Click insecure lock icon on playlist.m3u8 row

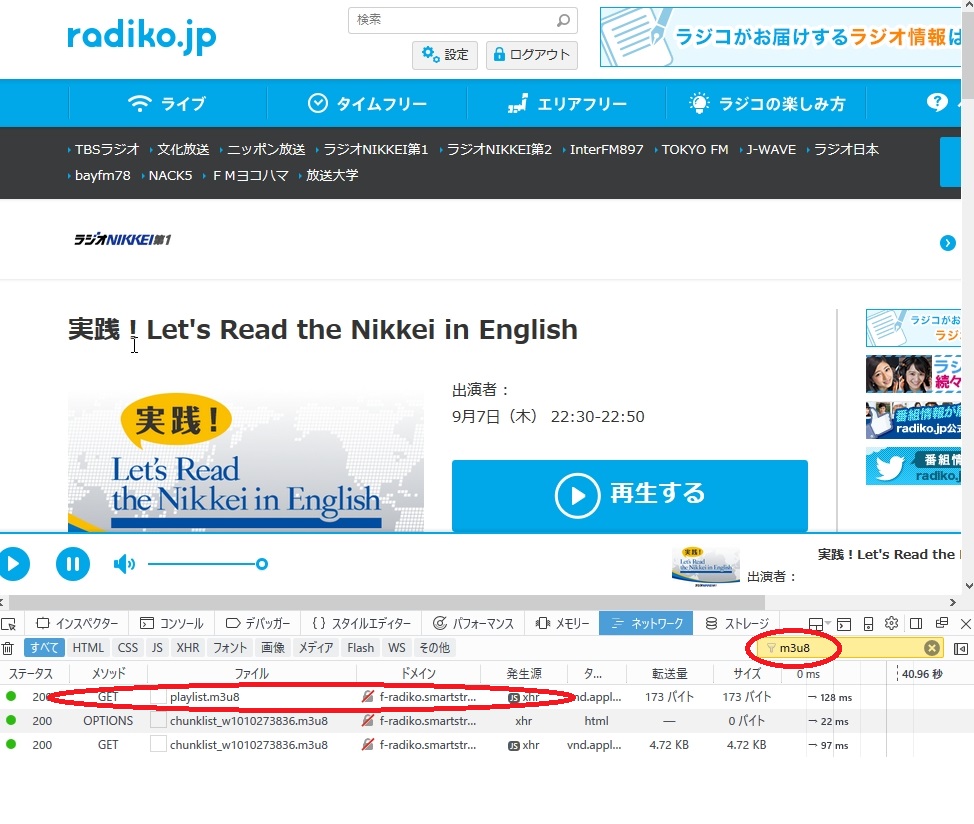point(368,697)
